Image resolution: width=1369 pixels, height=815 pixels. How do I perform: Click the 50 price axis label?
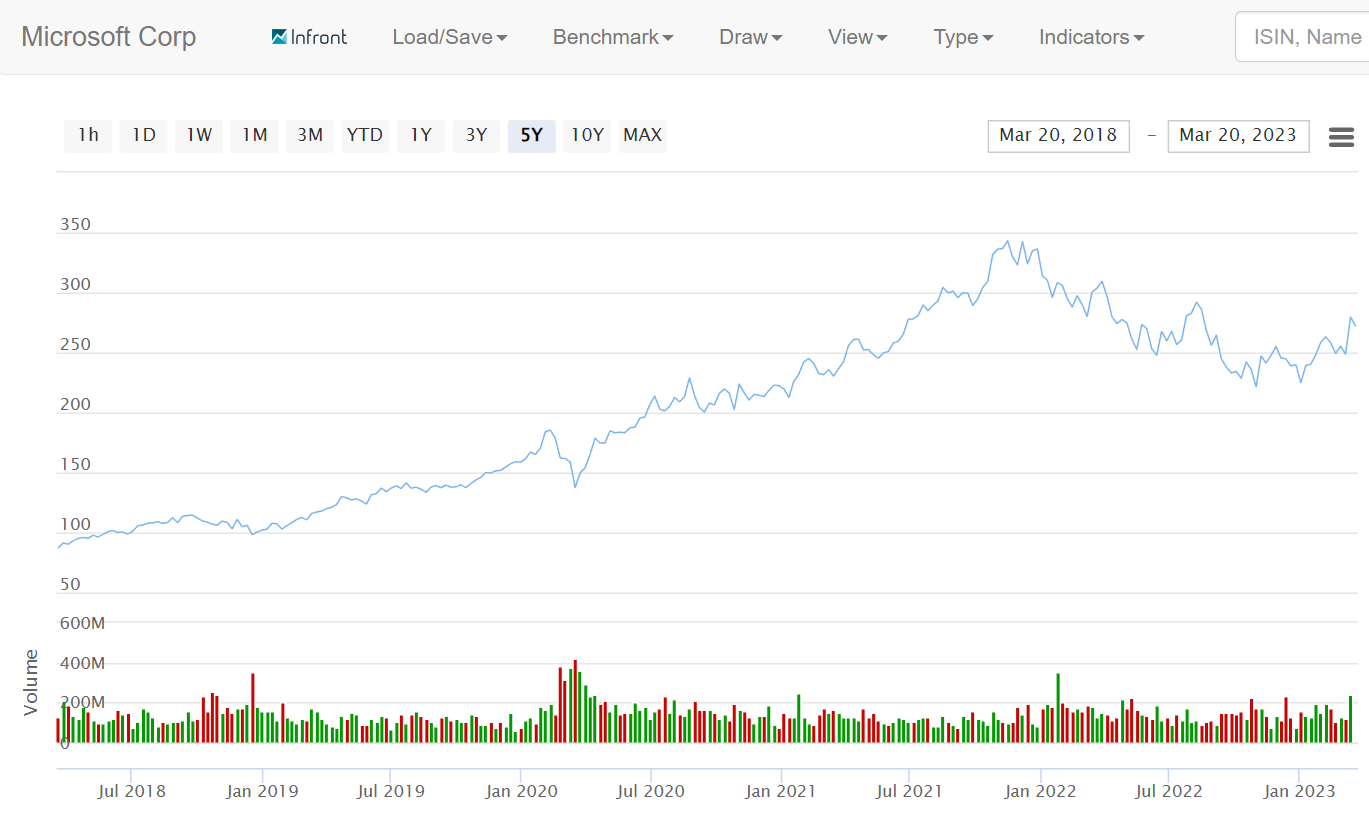70,584
